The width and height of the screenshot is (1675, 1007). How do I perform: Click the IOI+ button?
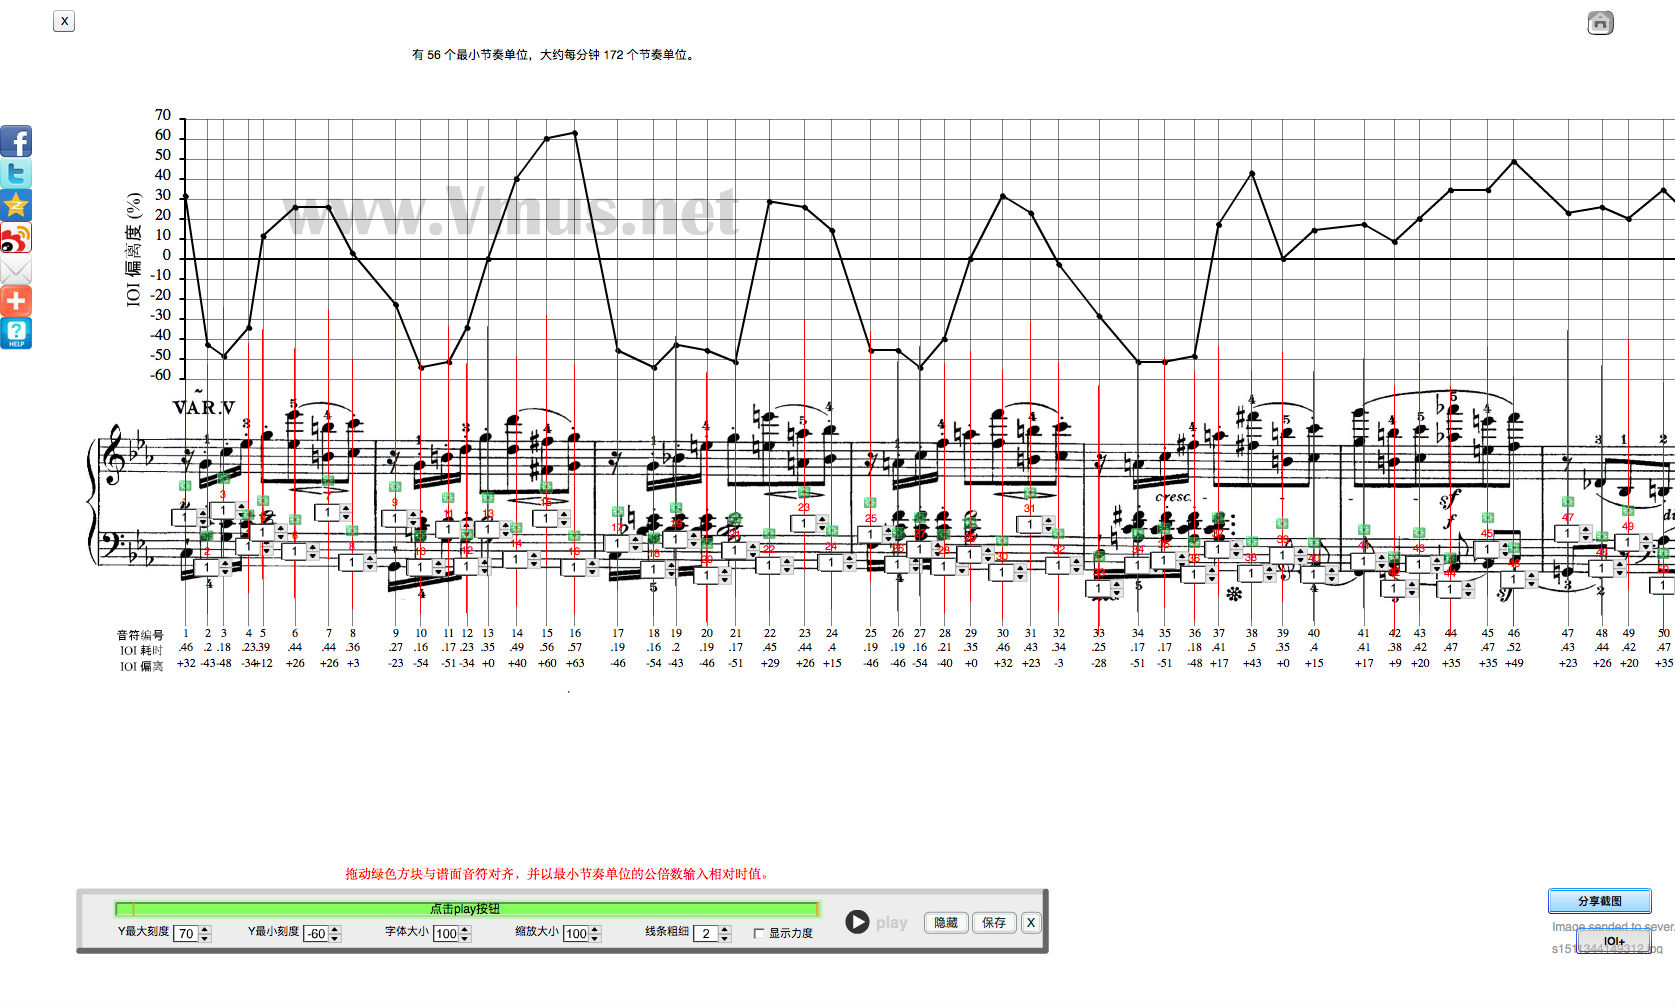[x=1613, y=941]
